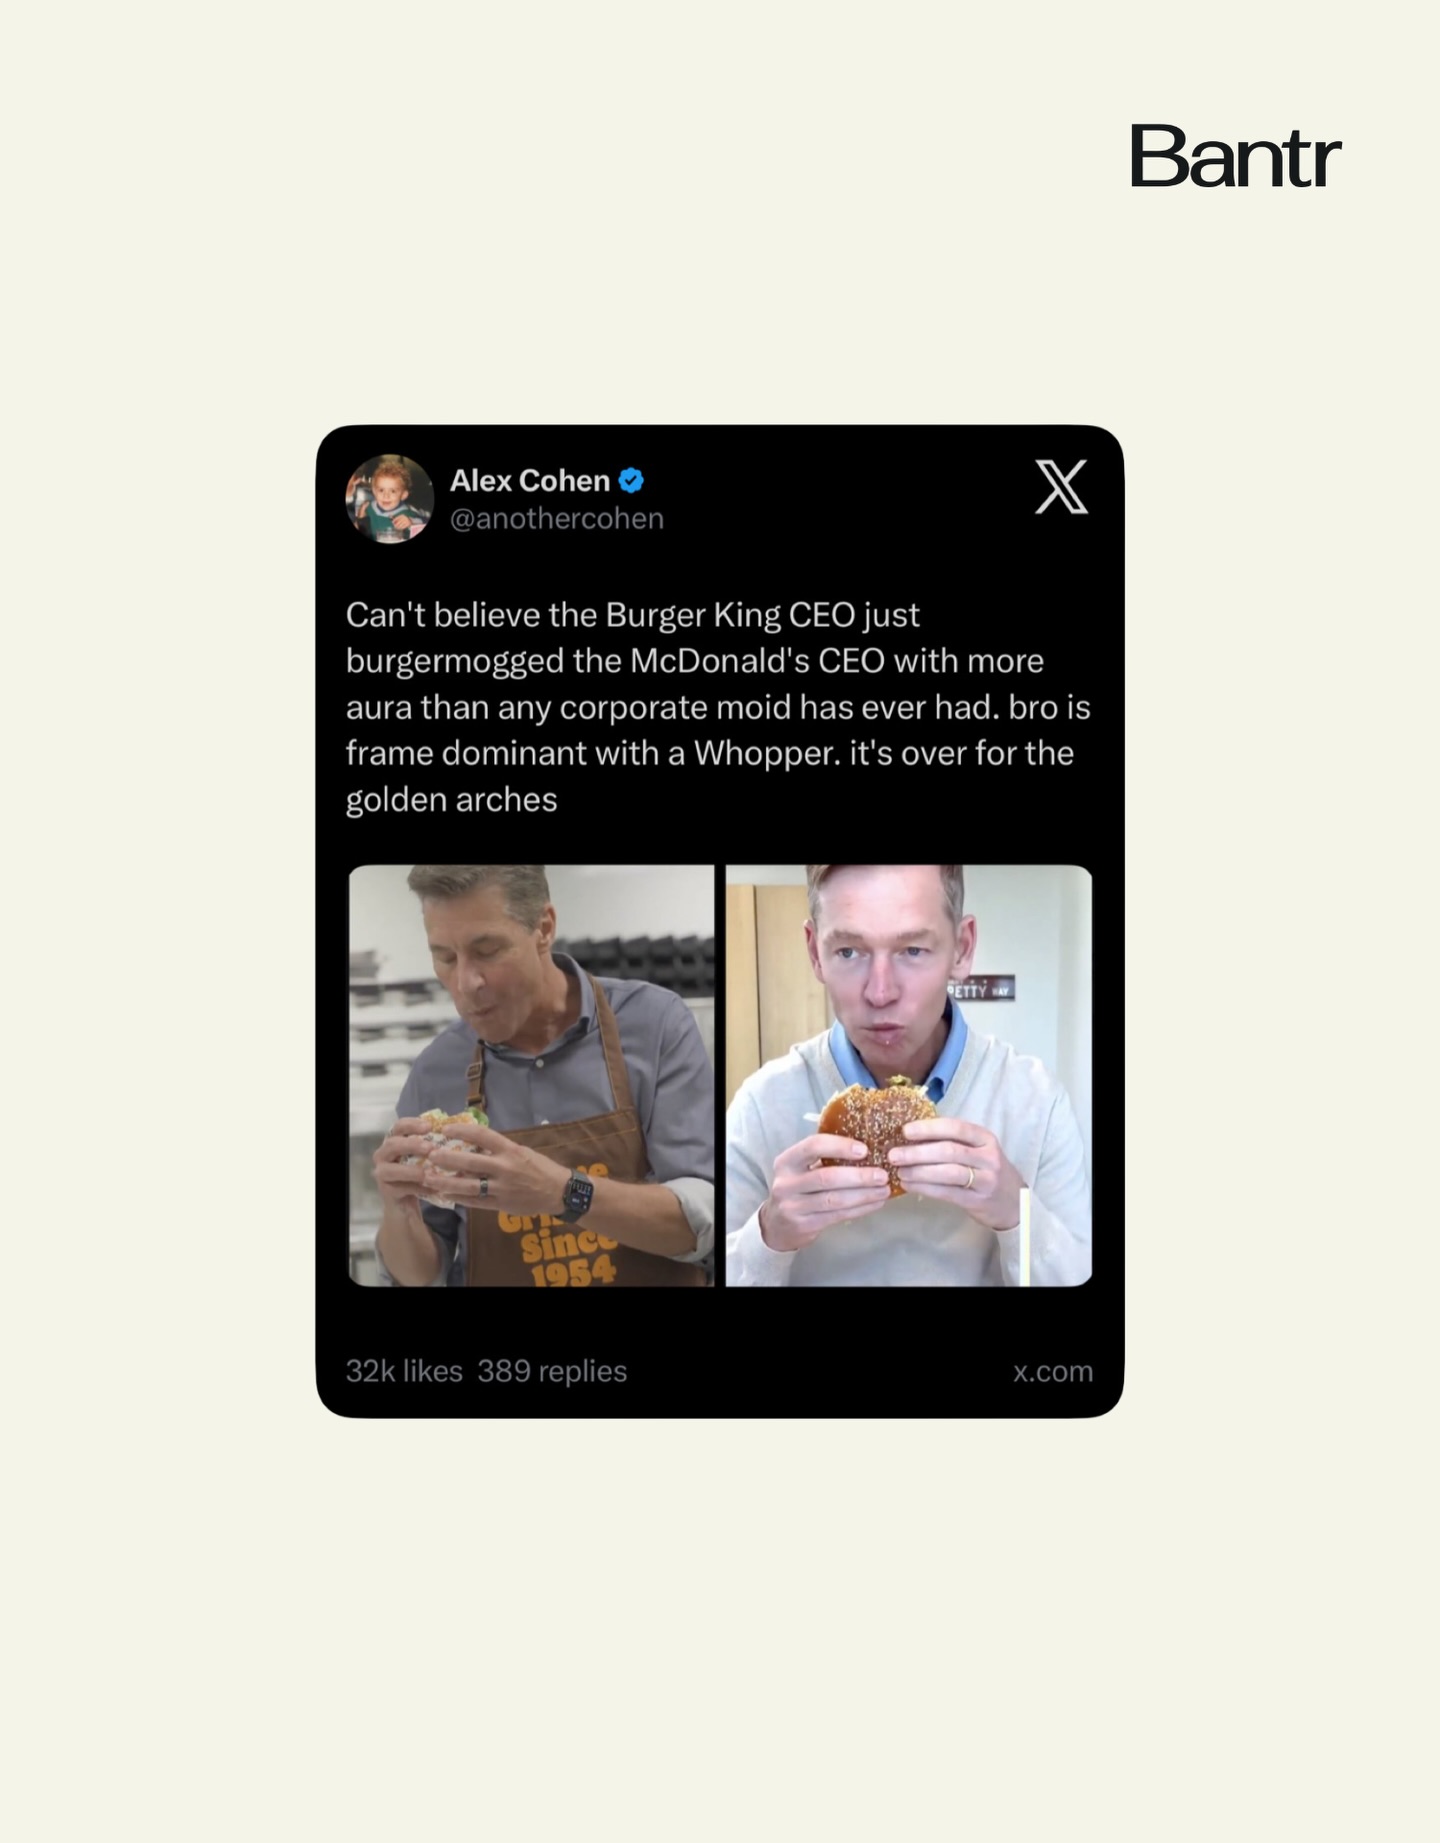The height and width of the screenshot is (1843, 1440).
Task: Open the left apron-wearing man photo
Action: point(531,1075)
